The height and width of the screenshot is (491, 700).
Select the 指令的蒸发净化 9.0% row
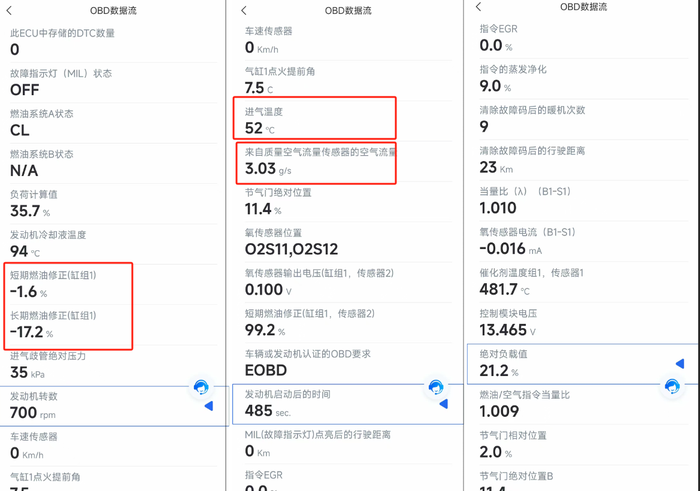point(580,79)
